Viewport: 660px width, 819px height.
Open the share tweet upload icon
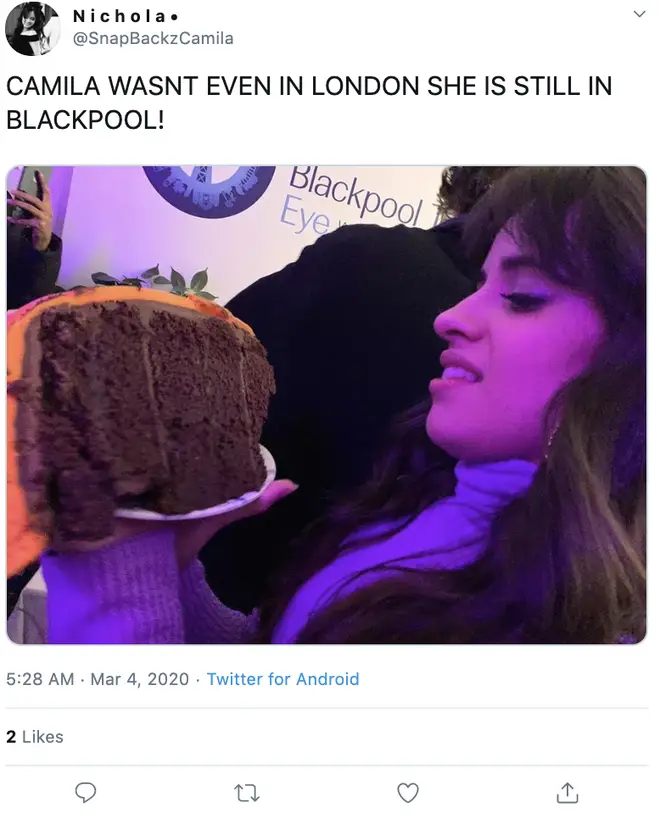tap(568, 792)
